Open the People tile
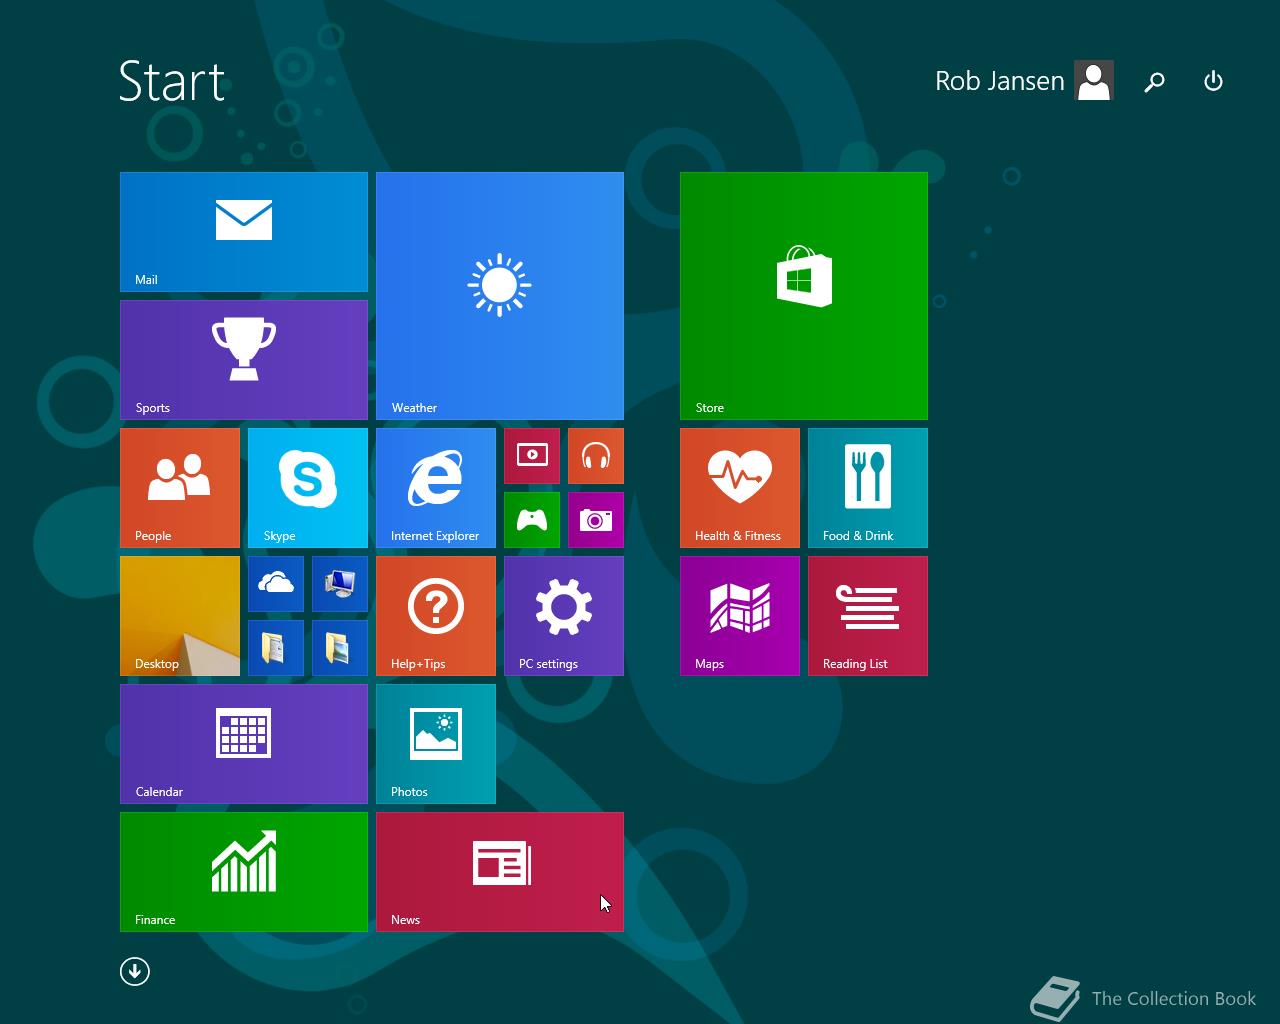The width and height of the screenshot is (1280, 1024). 180,488
